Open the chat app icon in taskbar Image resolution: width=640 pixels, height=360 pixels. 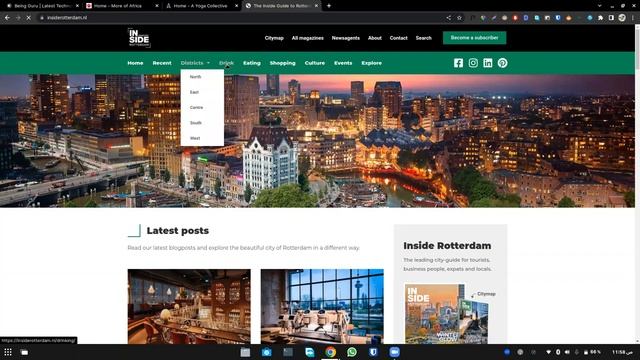pyautogui.click(x=309, y=352)
